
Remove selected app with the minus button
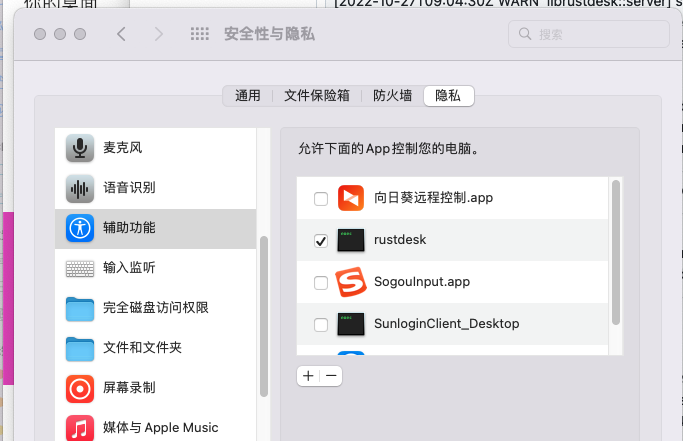pyautogui.click(x=331, y=376)
